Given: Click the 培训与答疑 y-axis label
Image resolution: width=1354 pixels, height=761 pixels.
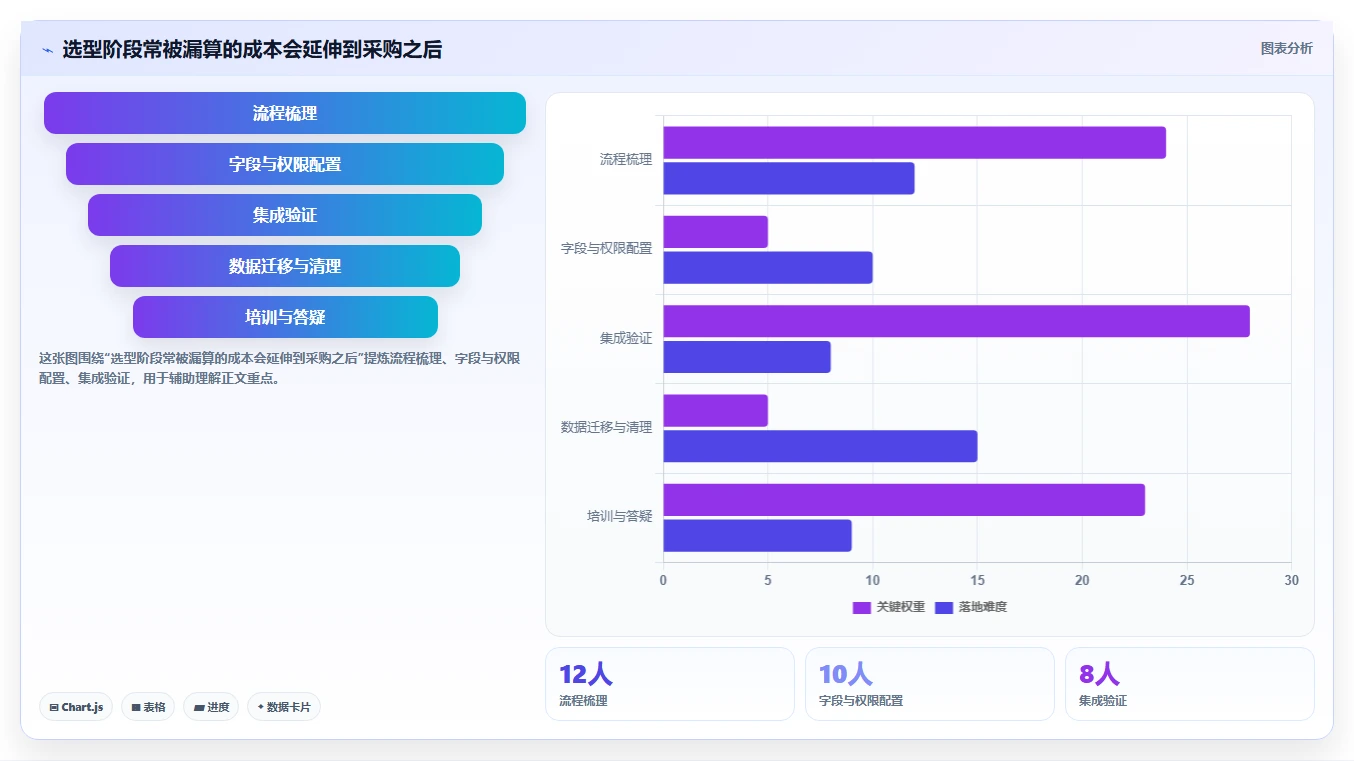Looking at the screenshot, I should 620,516.
